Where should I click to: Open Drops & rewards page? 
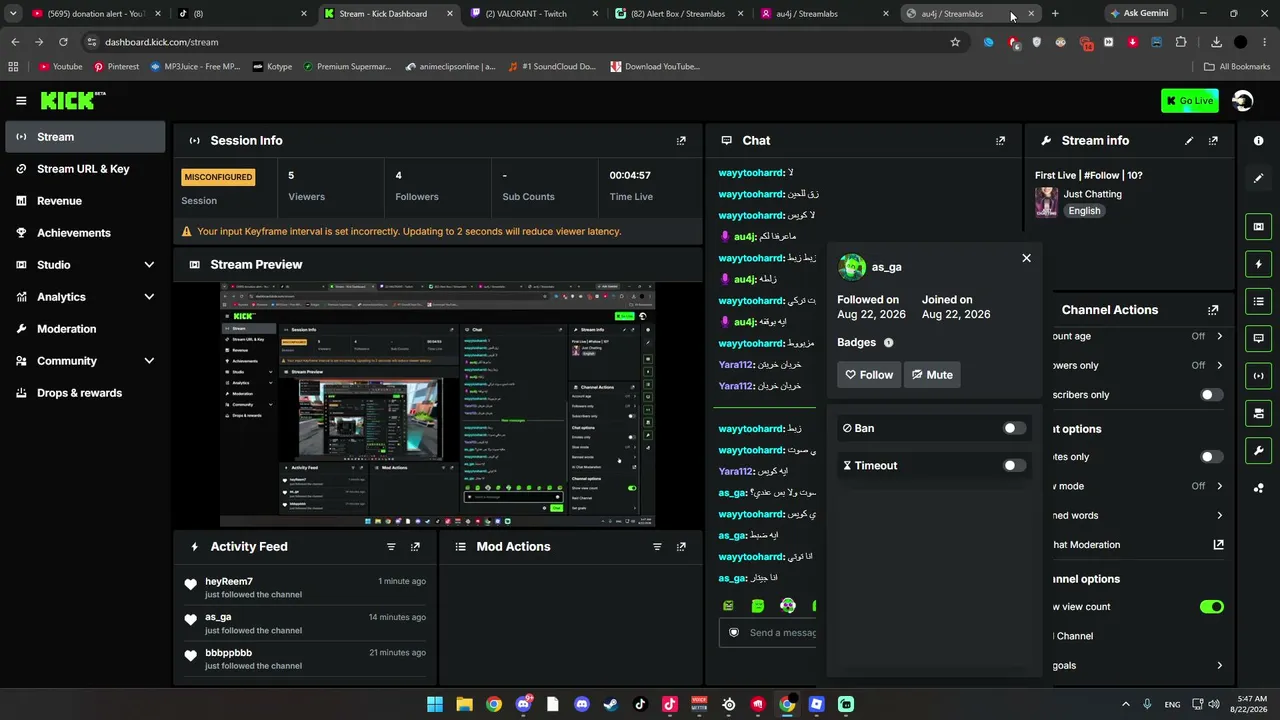click(x=85, y=393)
